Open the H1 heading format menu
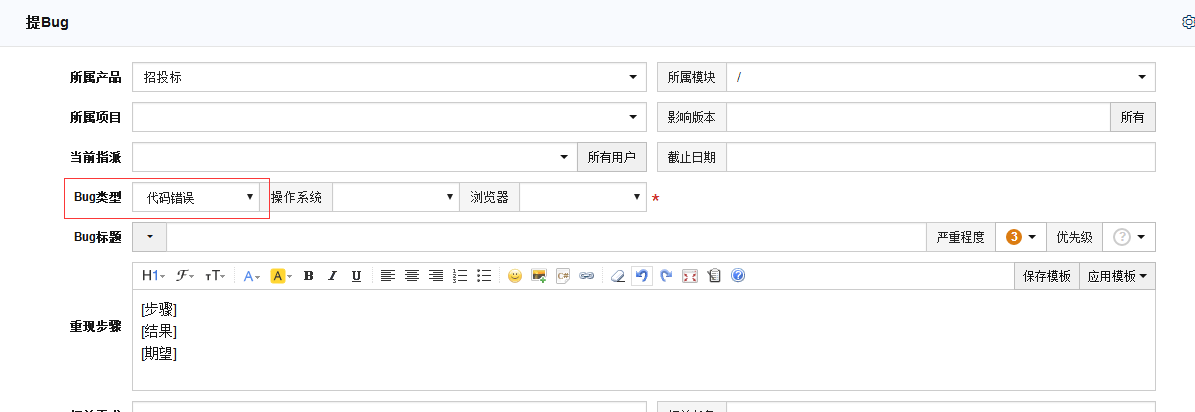1195x412 pixels. point(153,276)
